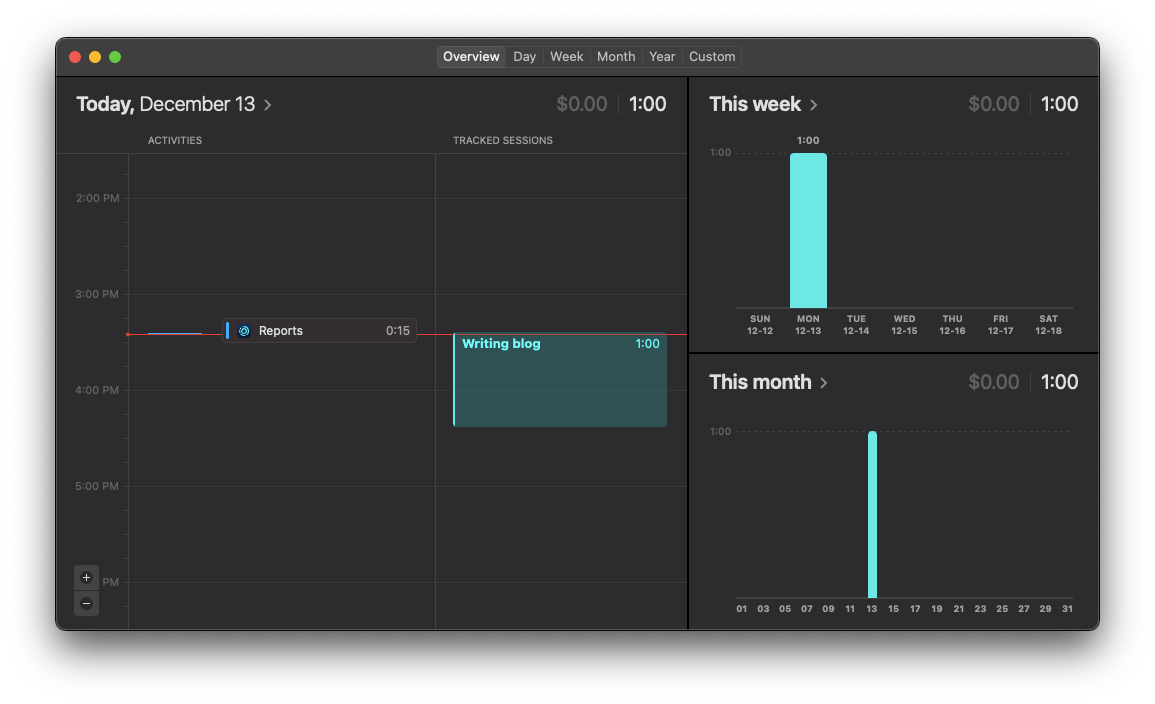
Task: Zoom in timeline with plus button
Action: (86, 577)
